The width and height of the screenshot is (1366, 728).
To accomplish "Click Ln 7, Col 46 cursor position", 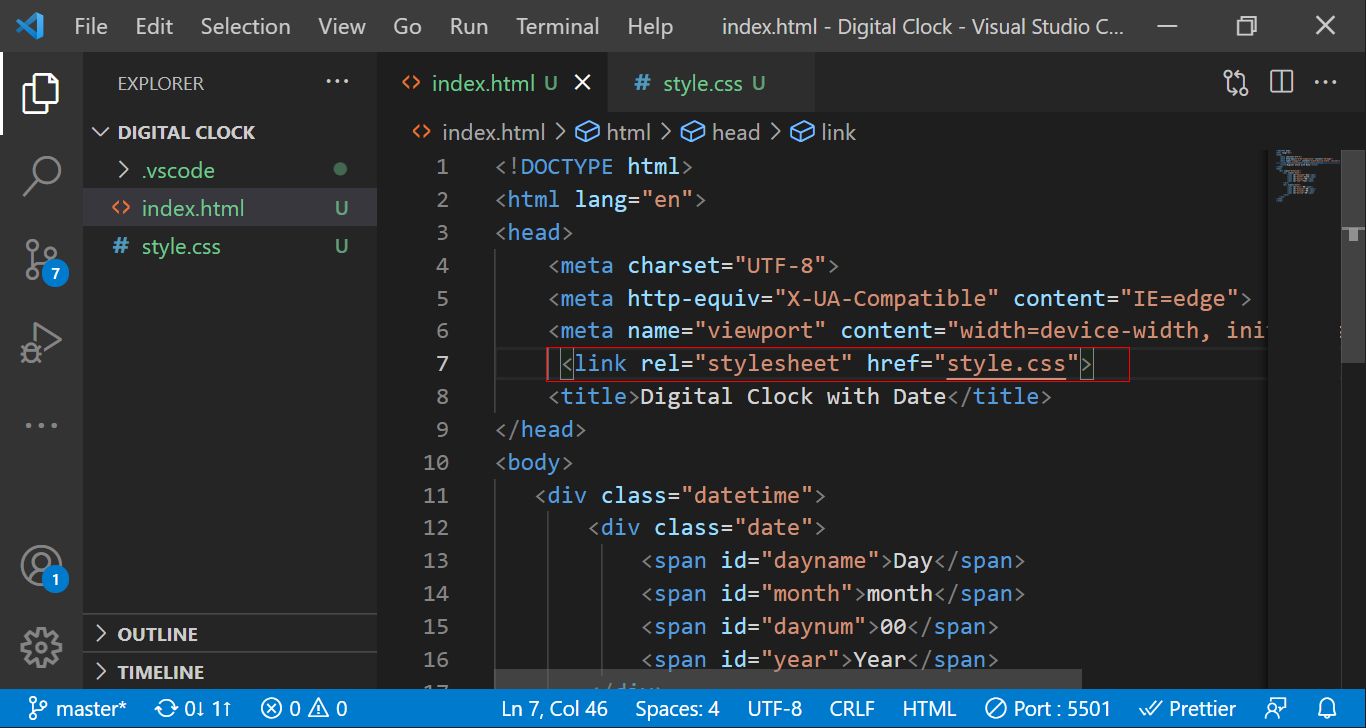I will point(554,709).
